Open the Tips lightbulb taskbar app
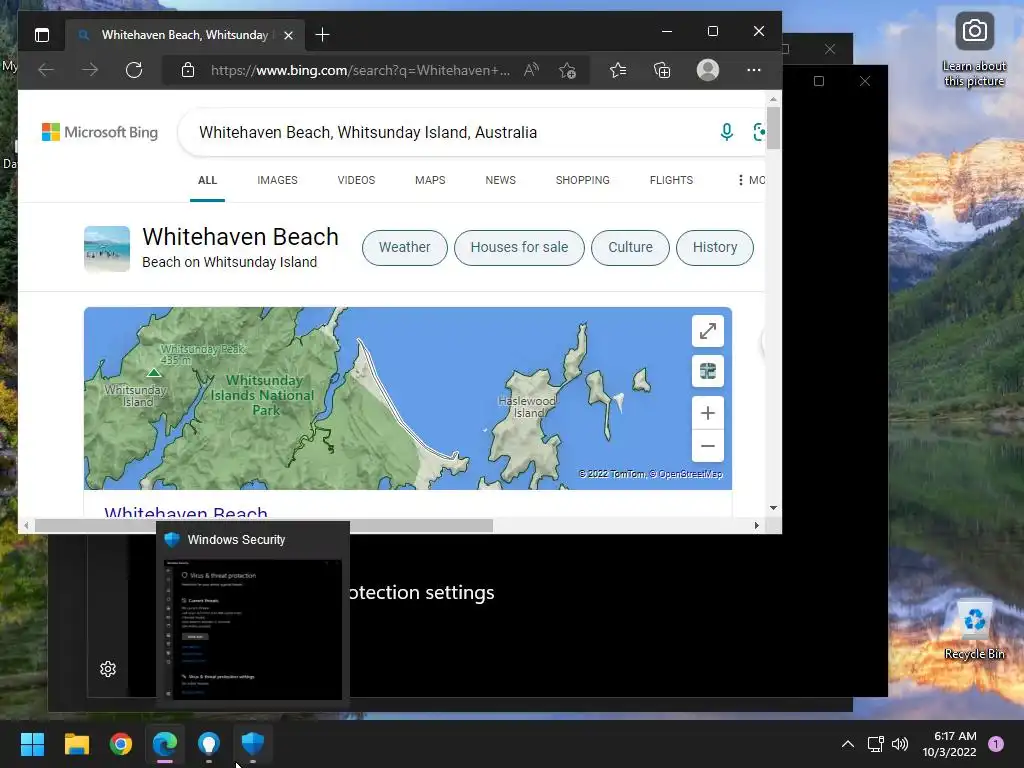Image resolution: width=1024 pixels, height=768 pixels. [x=208, y=744]
